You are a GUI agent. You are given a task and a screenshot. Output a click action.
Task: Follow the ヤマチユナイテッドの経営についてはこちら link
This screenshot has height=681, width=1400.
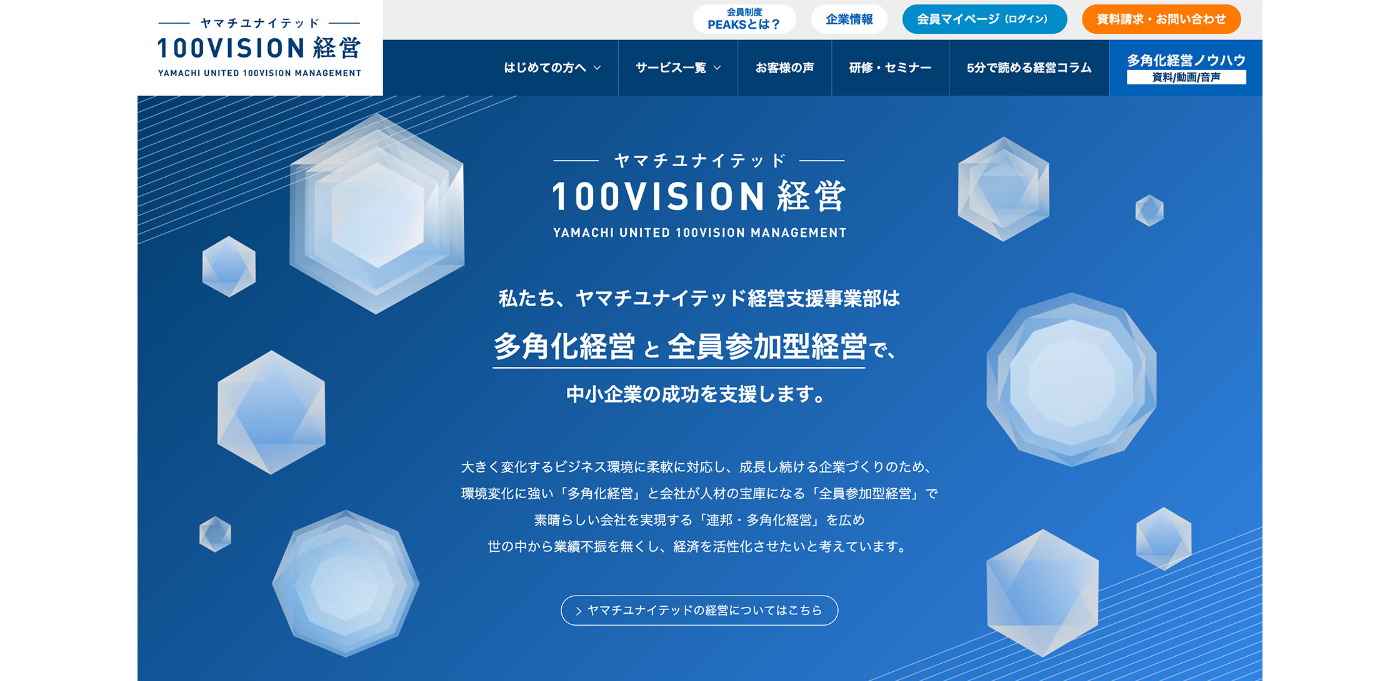tap(699, 611)
